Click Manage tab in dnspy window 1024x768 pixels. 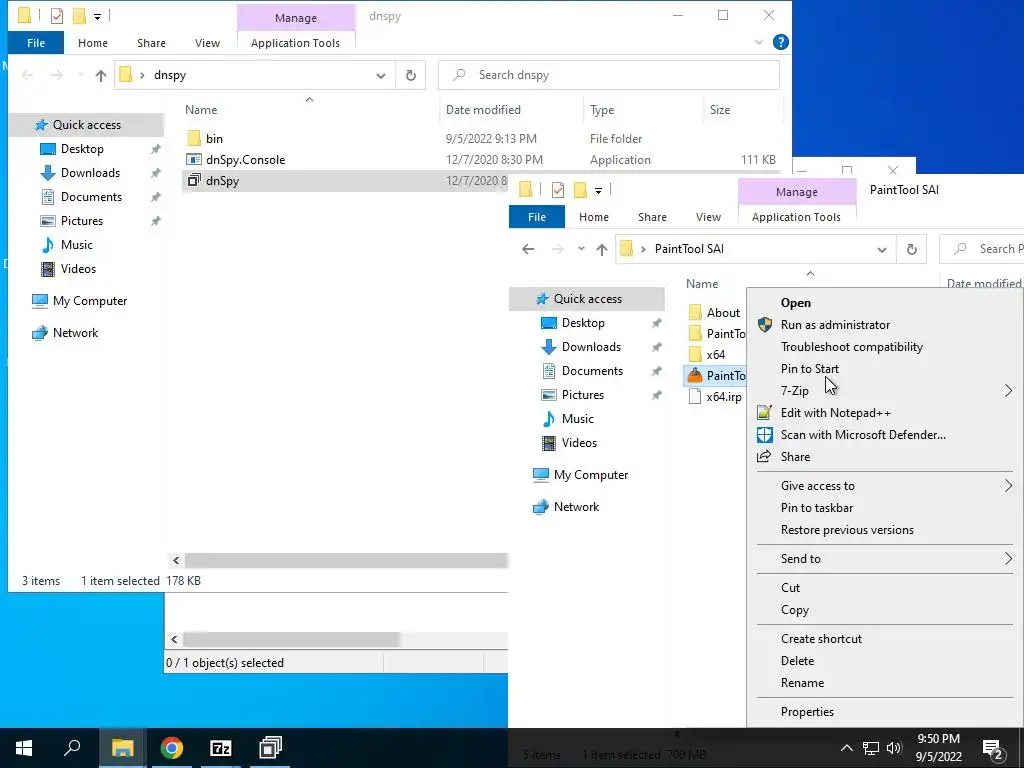coord(296,18)
